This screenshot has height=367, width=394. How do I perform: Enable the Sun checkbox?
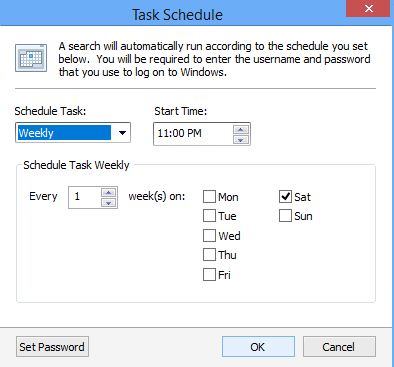point(285,216)
